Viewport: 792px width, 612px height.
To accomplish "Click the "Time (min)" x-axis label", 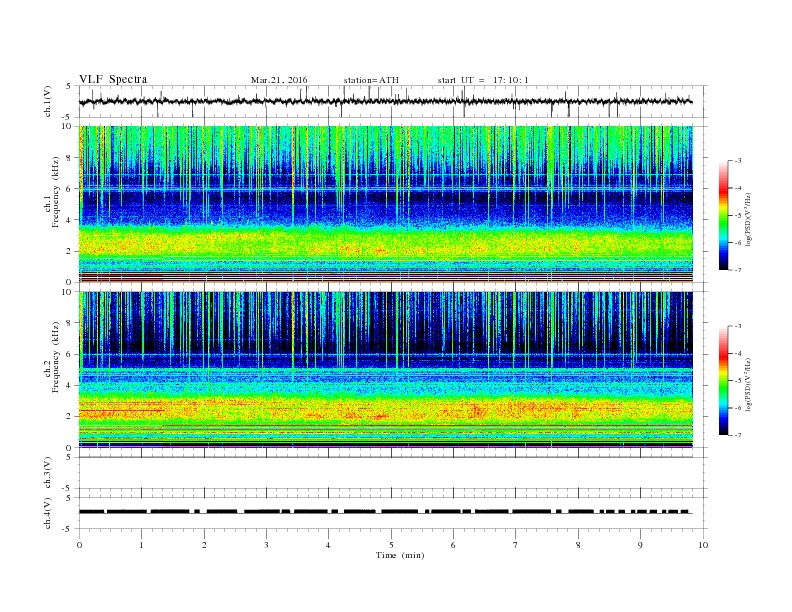I will [400, 555].
